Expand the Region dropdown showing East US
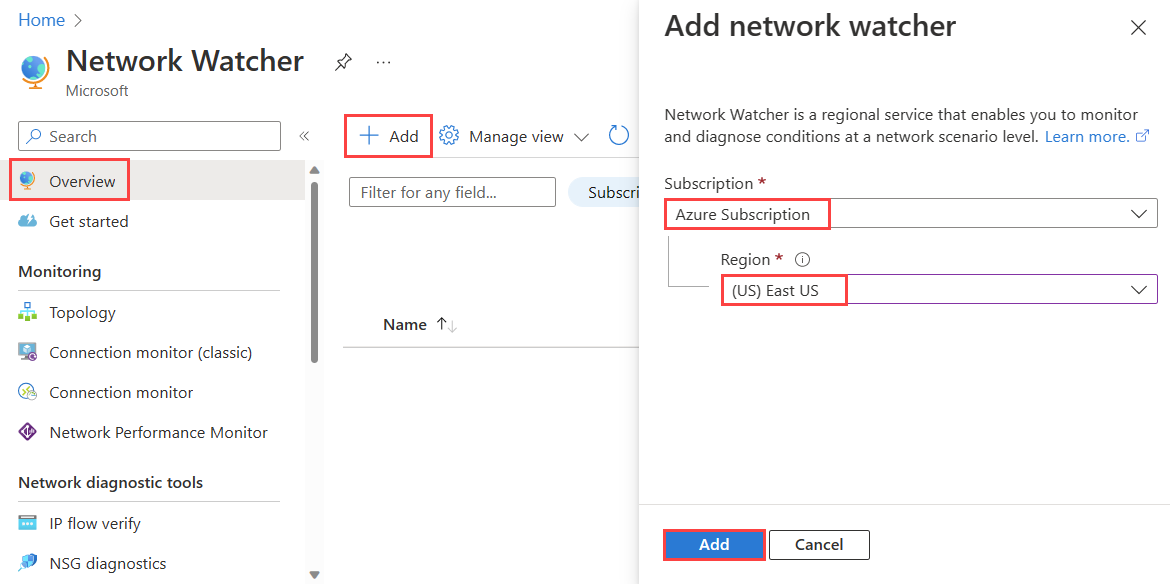Image resolution: width=1170 pixels, height=584 pixels. (939, 290)
